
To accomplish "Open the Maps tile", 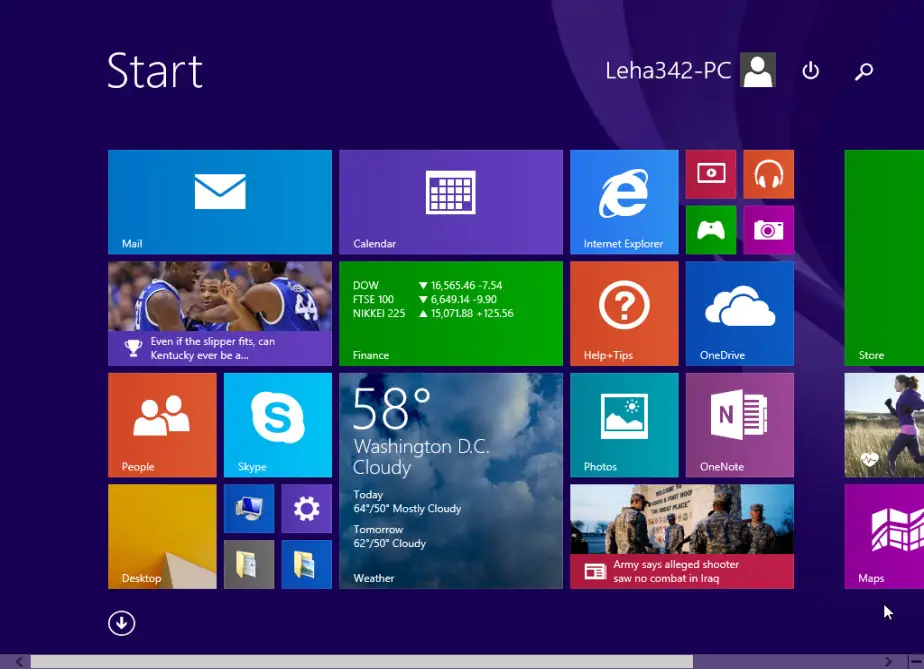I will [x=884, y=536].
